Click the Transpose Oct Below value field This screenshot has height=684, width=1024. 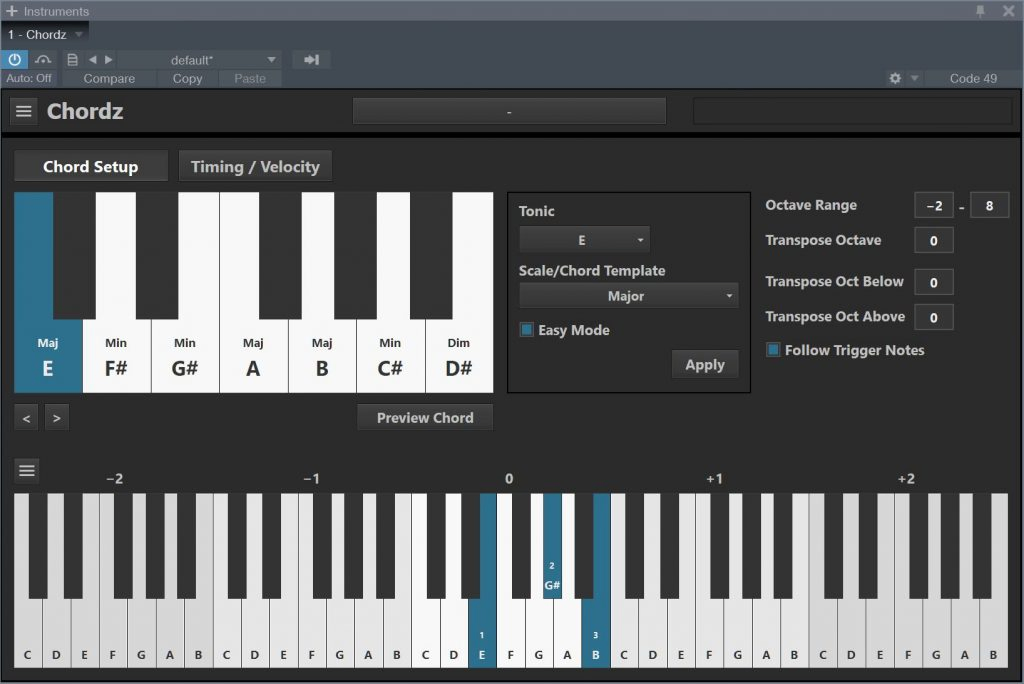(x=934, y=282)
